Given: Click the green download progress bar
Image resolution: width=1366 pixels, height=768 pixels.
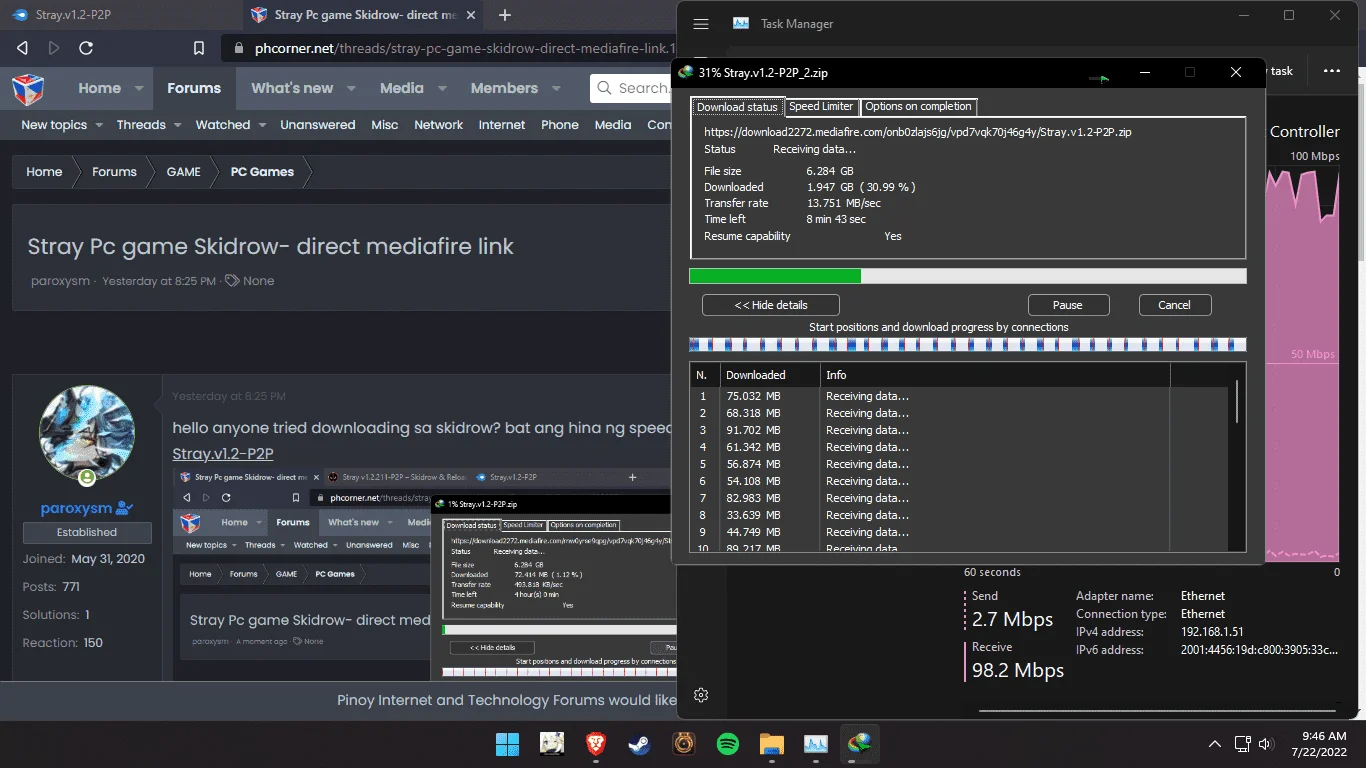Looking at the screenshot, I should click(968, 276).
